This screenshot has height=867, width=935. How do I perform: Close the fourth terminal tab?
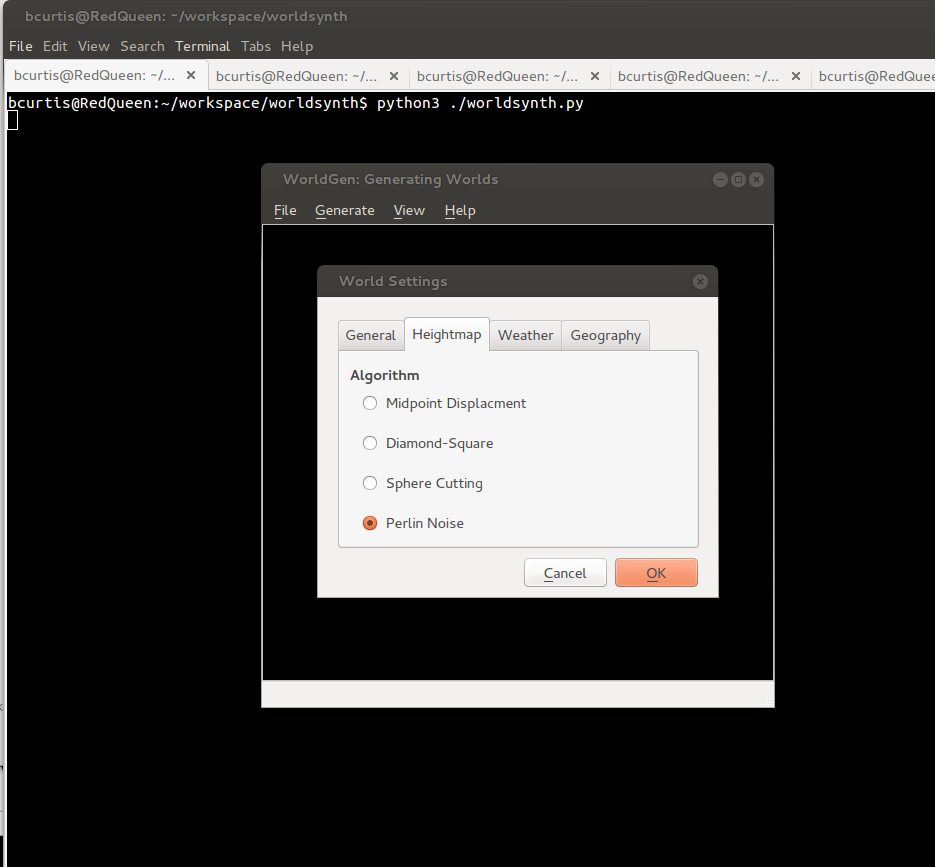(796, 76)
